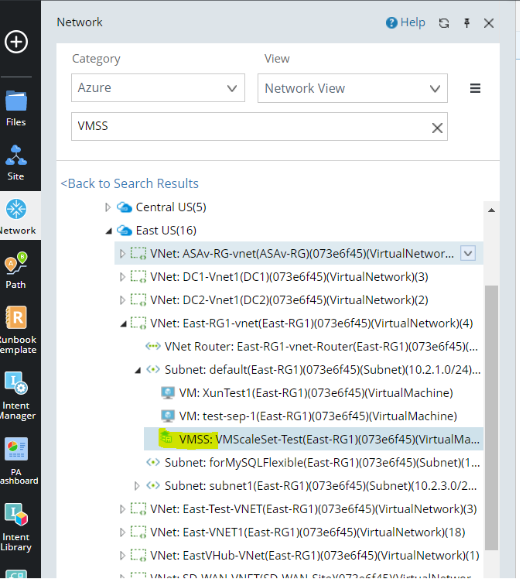Collapse Subnet default 10.2.1.0/24 node

click(x=138, y=370)
